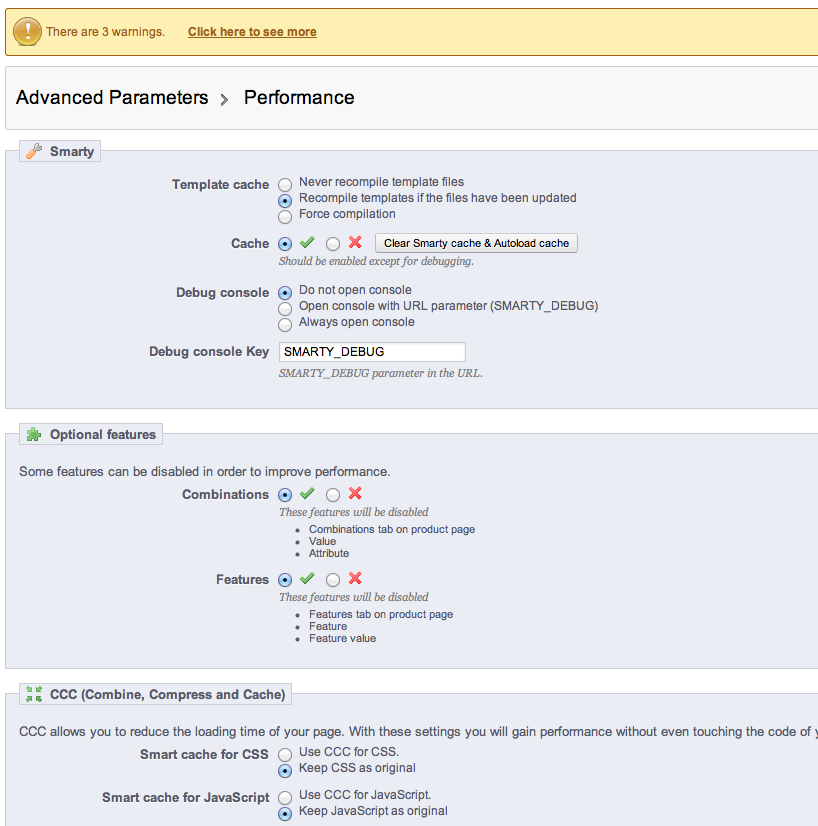Select Always open console
This screenshot has width=818, height=826.
point(285,325)
